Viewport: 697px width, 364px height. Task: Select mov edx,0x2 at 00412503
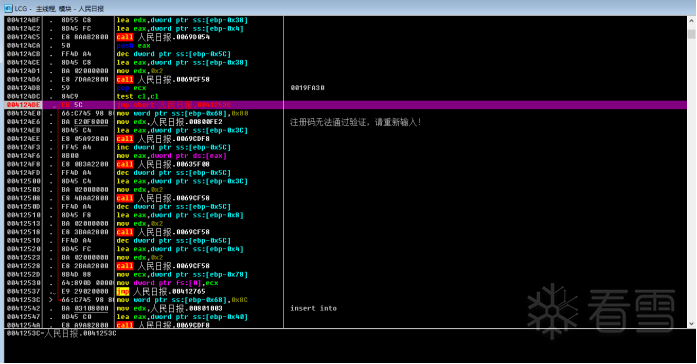pos(140,189)
